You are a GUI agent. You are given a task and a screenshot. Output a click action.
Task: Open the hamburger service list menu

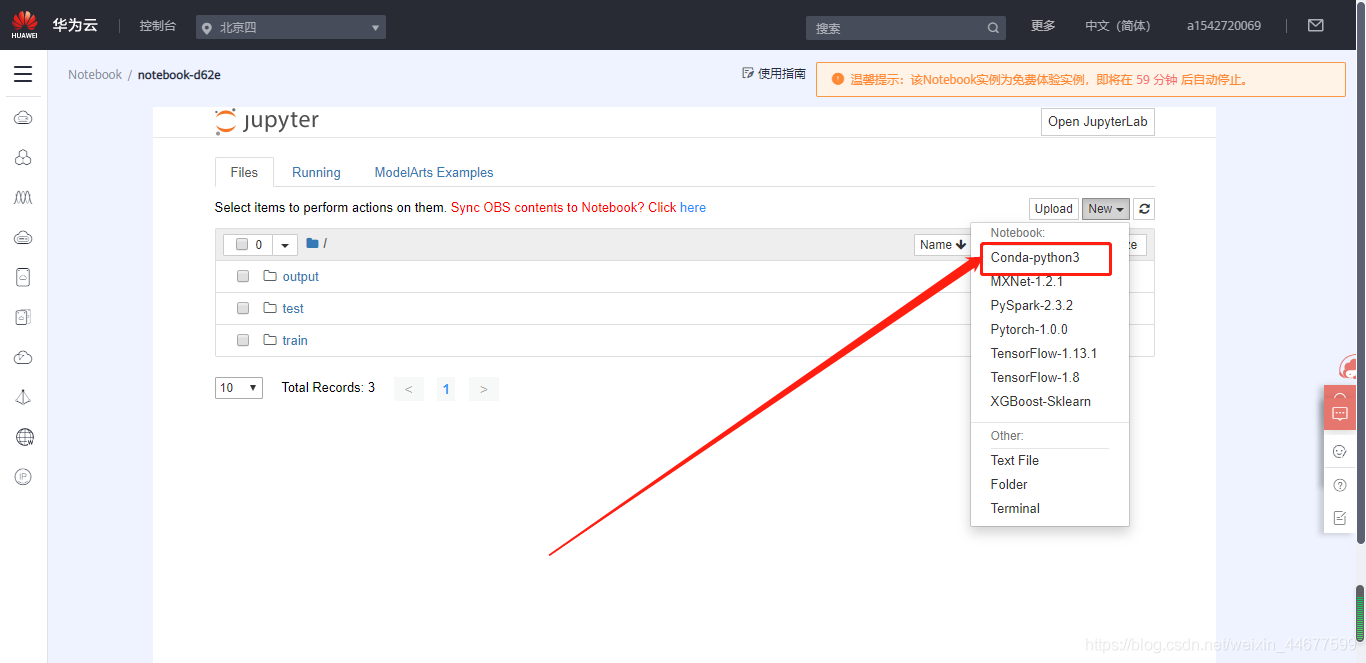(23, 74)
